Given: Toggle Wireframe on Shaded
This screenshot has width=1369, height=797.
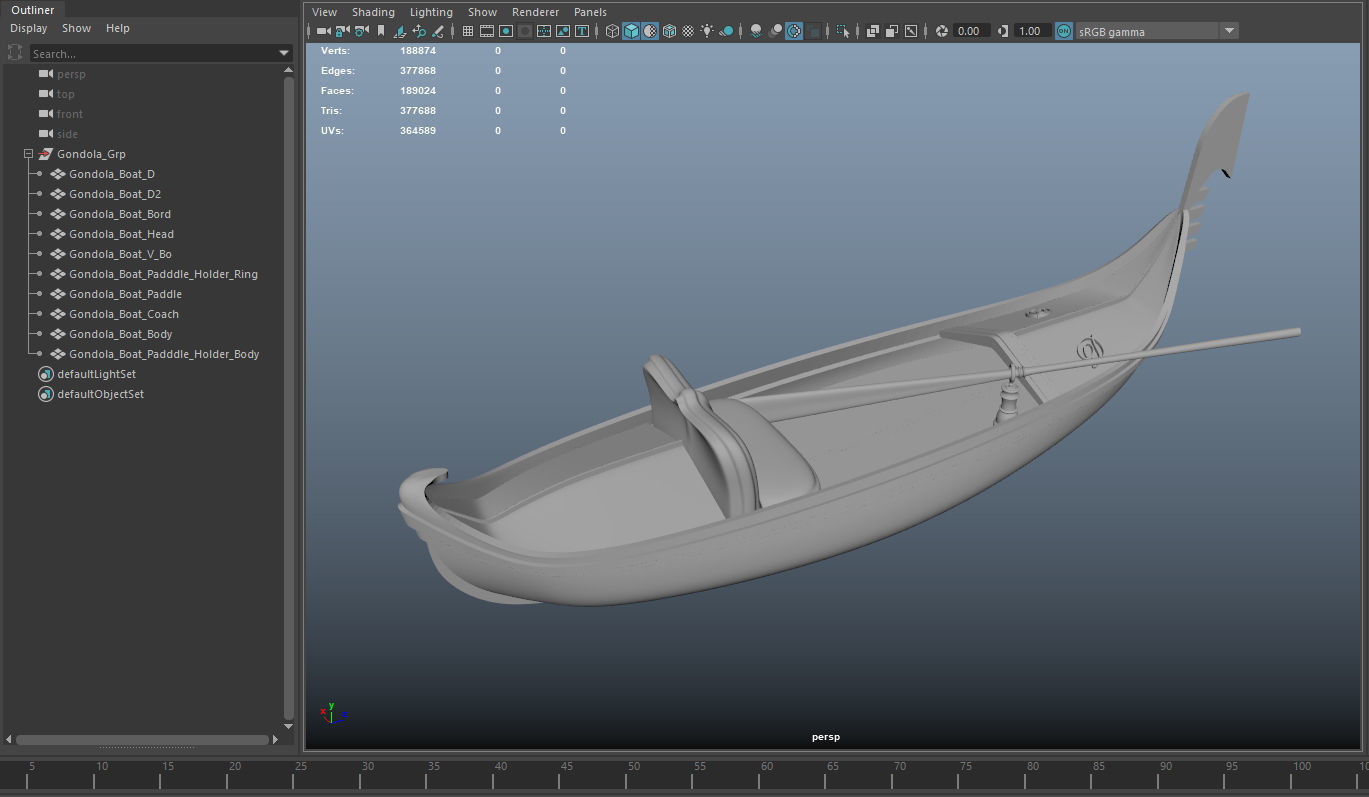Looking at the screenshot, I should click(x=669, y=31).
